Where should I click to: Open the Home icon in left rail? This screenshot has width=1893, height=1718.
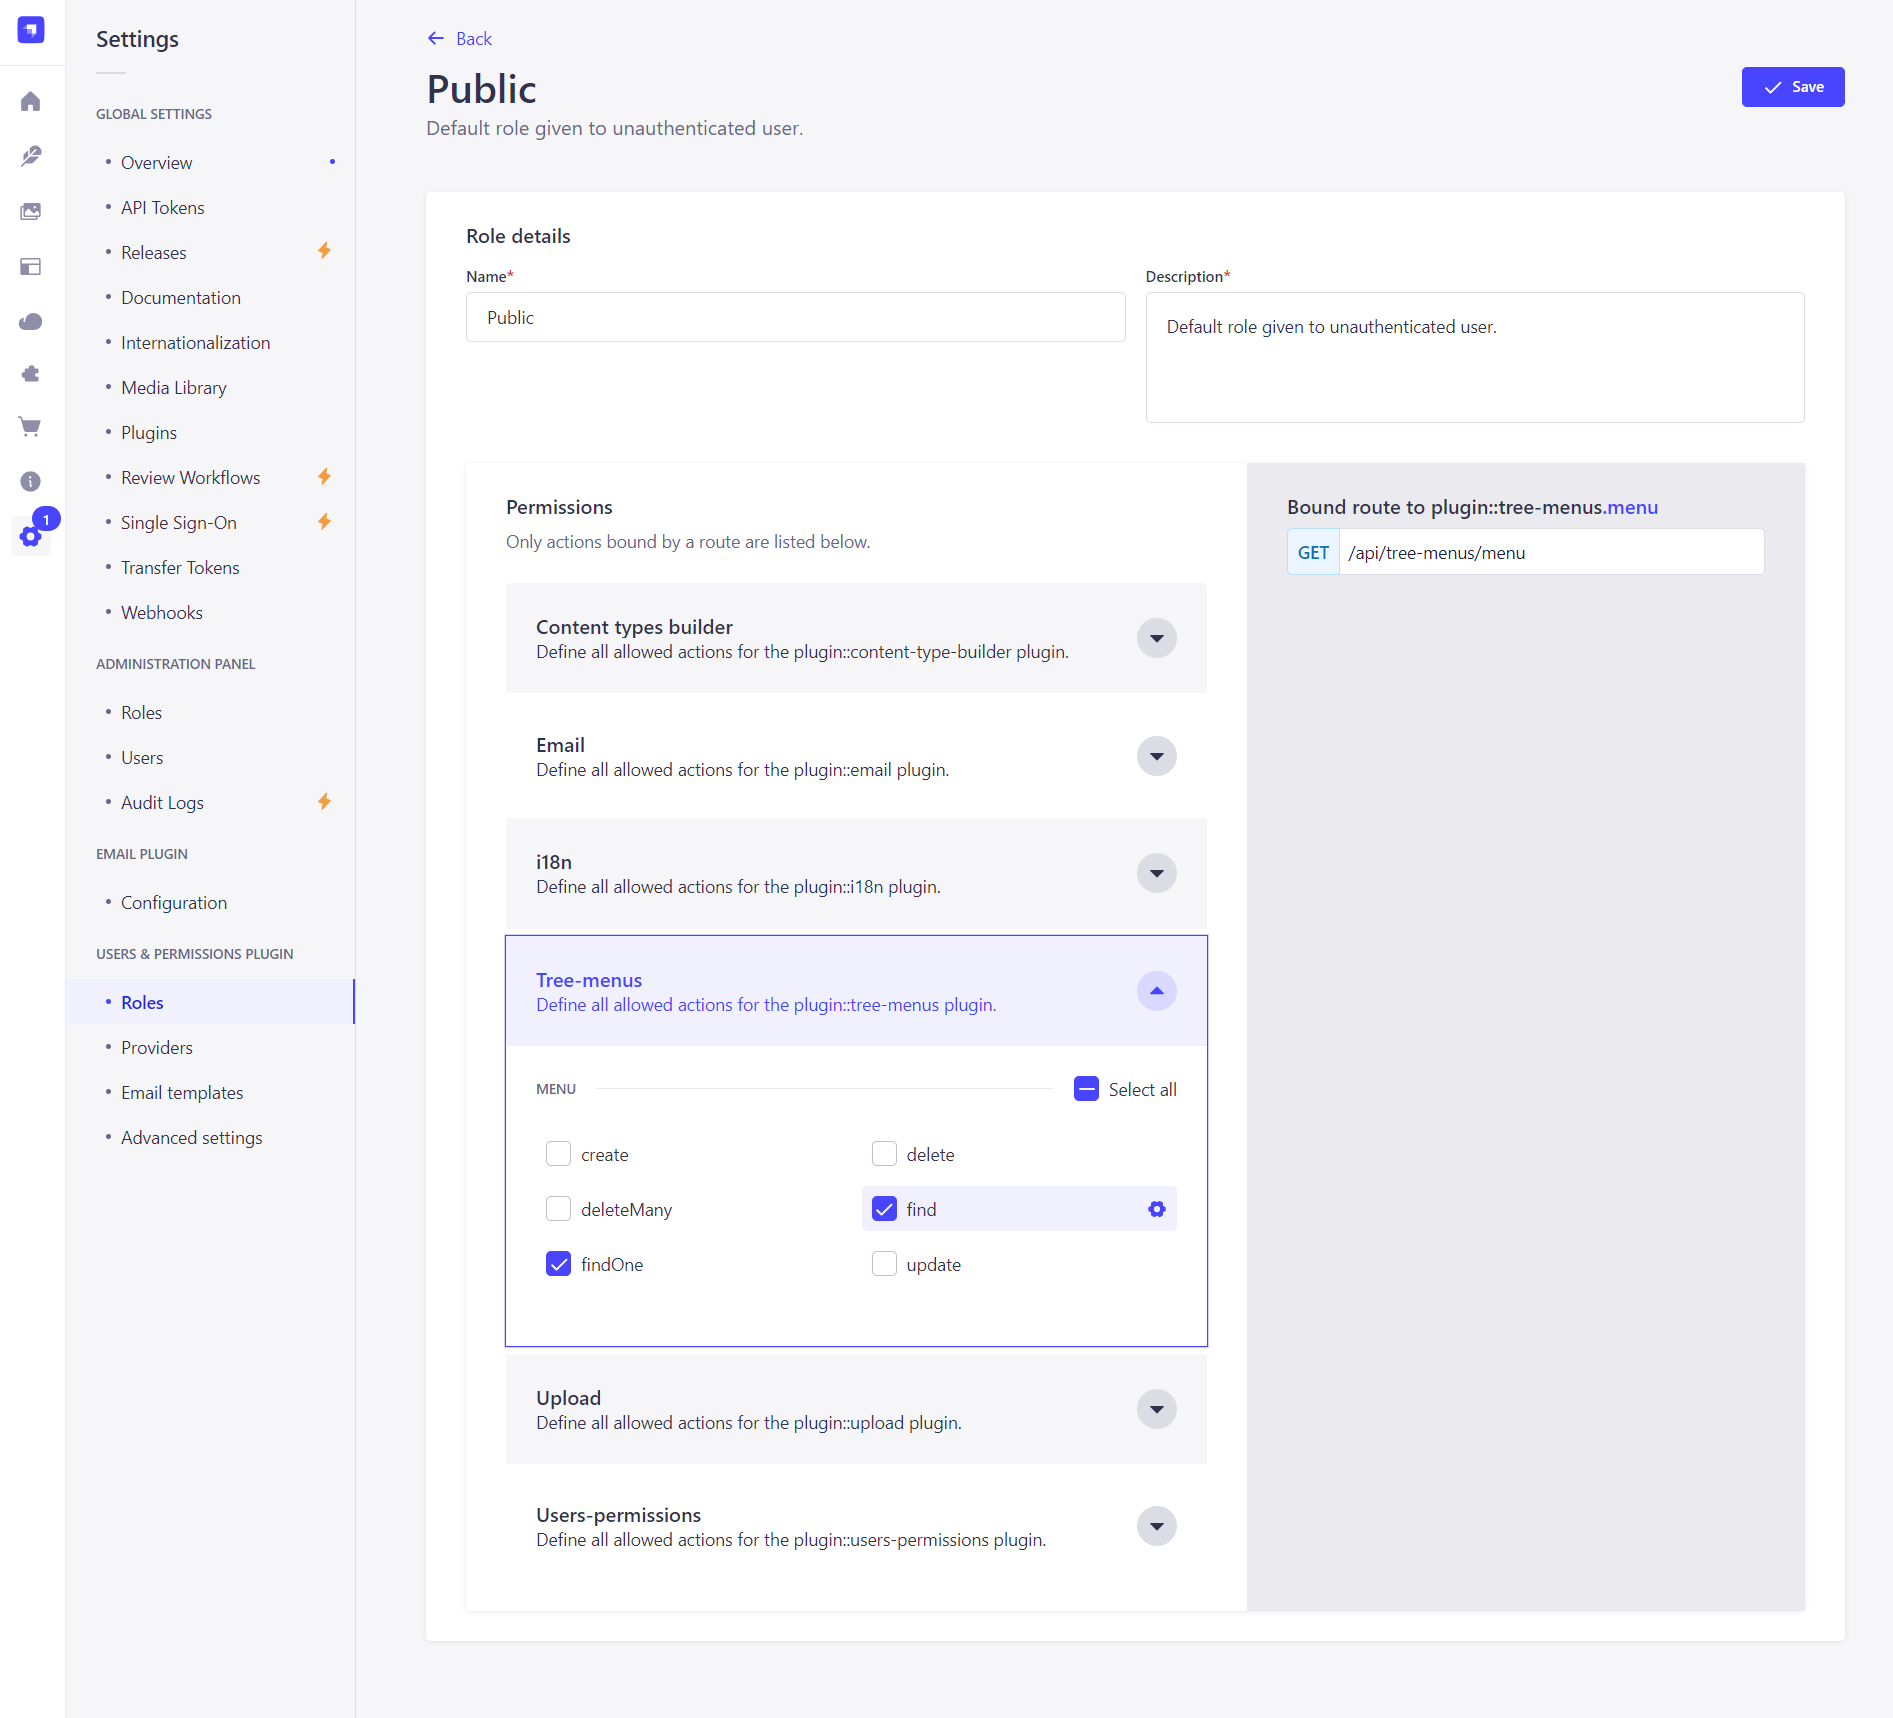coord(31,102)
